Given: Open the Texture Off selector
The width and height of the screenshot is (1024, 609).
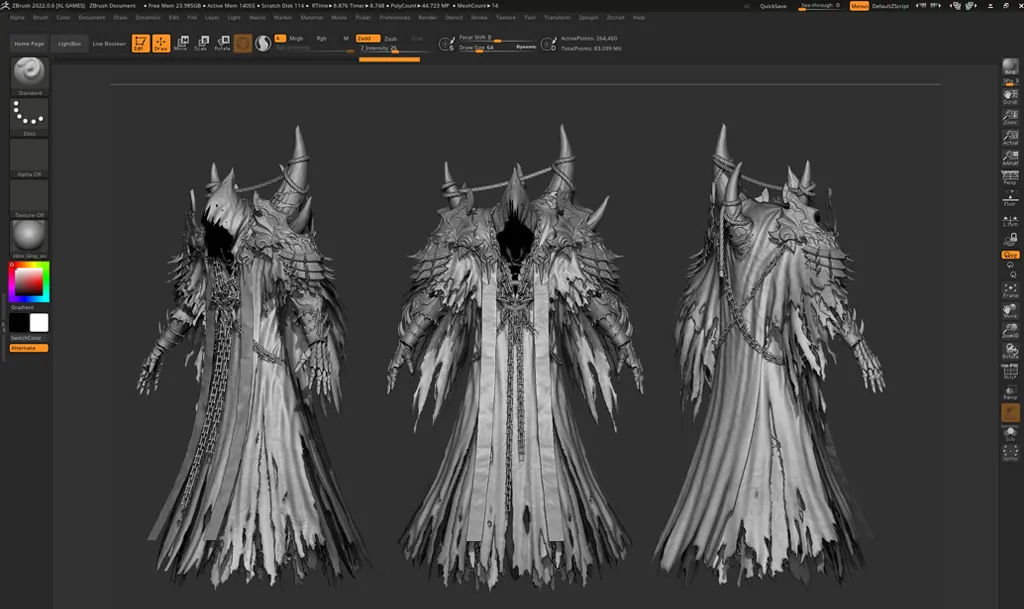Looking at the screenshot, I should 29,198.
